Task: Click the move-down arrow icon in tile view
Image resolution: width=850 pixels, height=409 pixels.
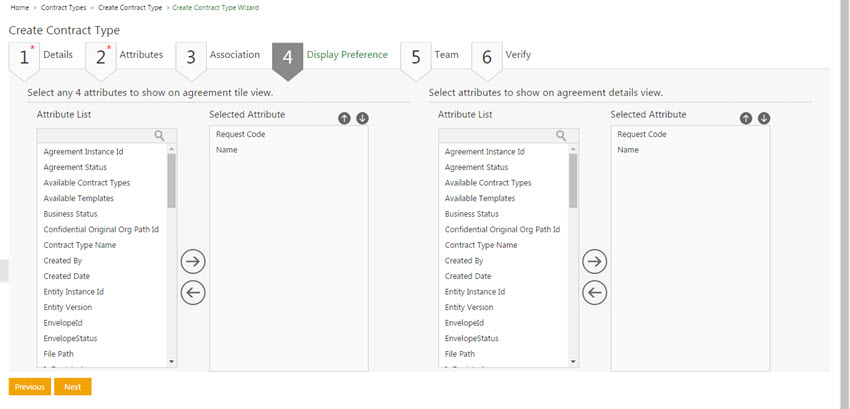Action: 362,118
